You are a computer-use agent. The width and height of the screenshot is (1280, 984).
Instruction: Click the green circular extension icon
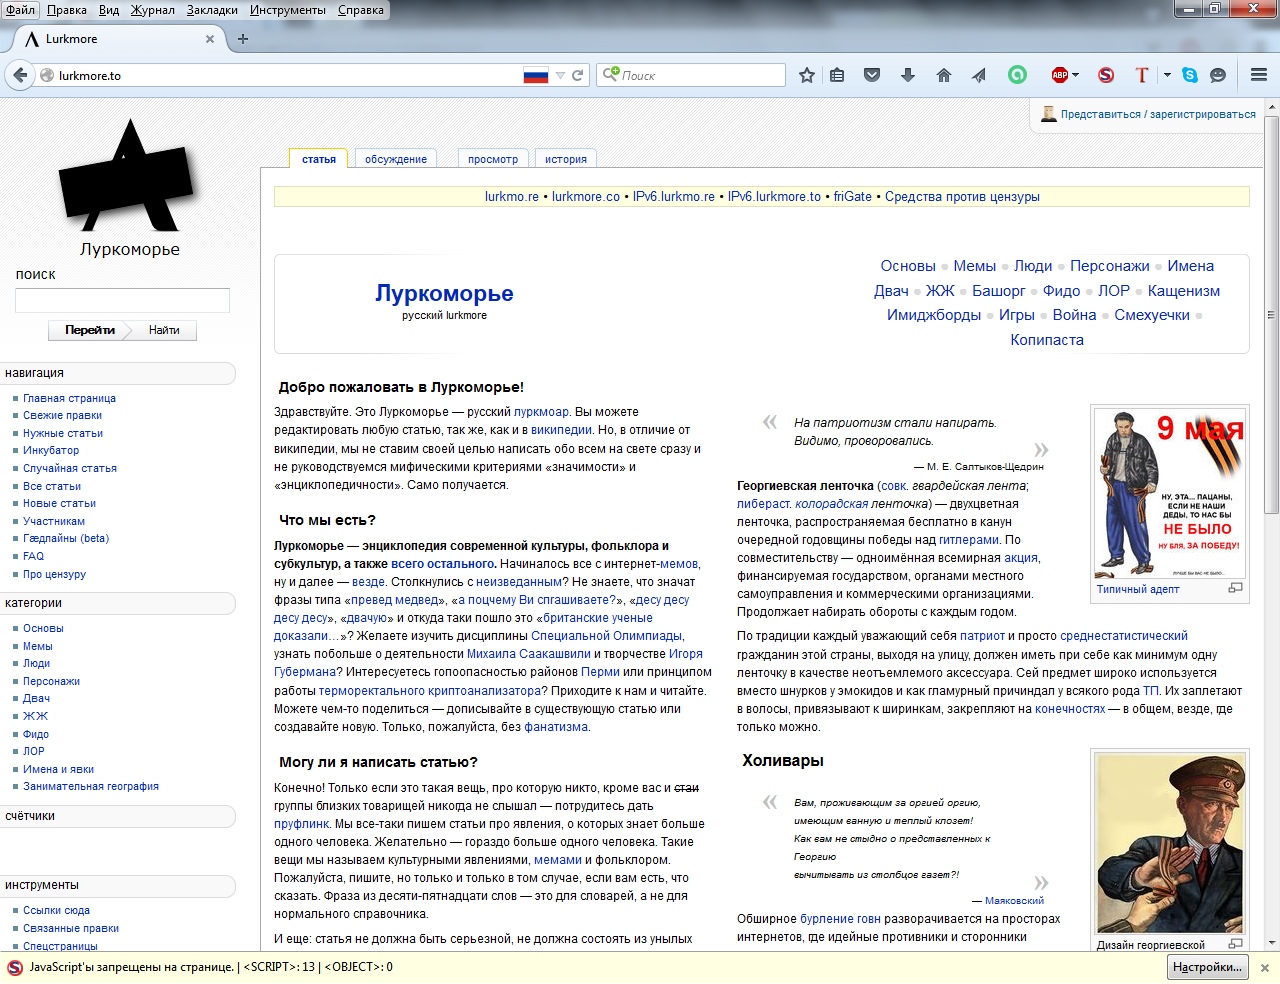[x=1017, y=75]
